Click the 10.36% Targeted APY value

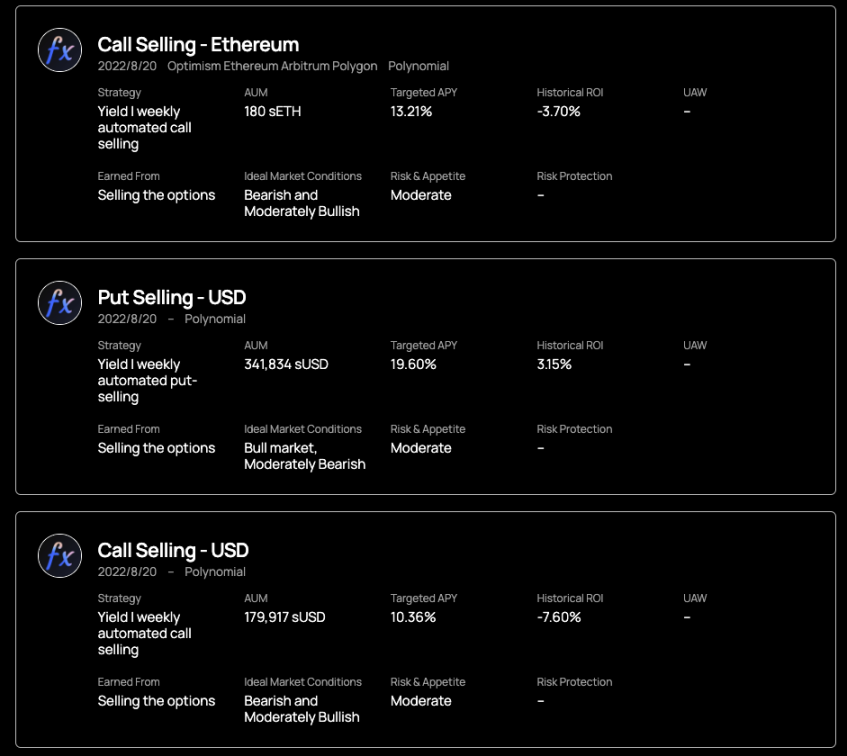[x=413, y=617]
